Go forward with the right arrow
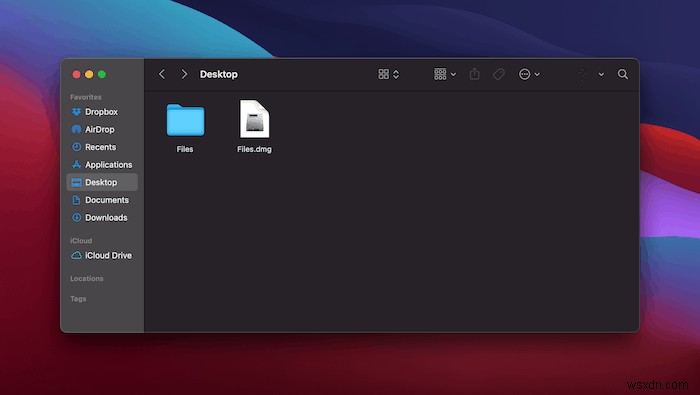Image resolution: width=700 pixels, height=395 pixels. coord(184,74)
